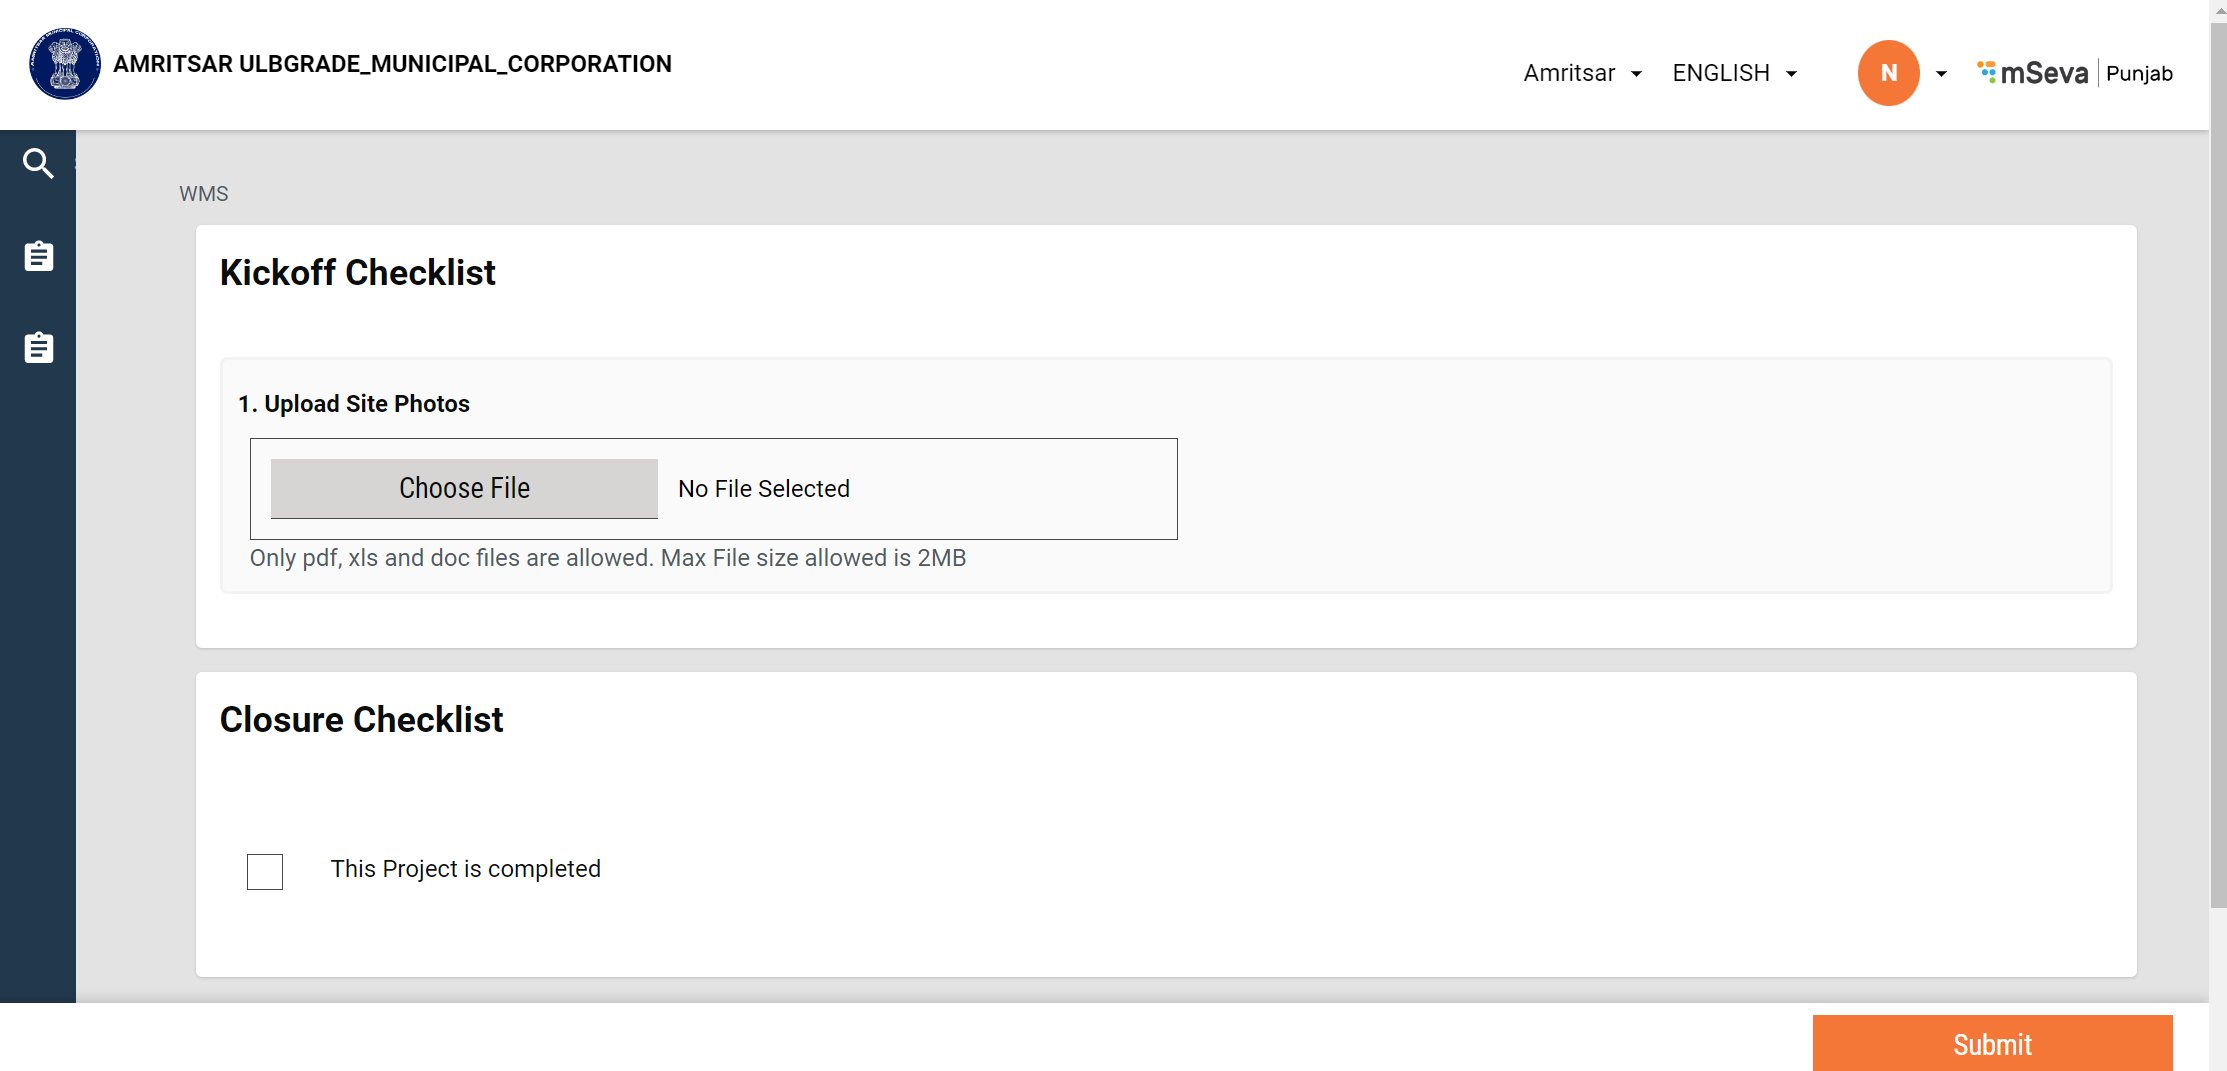This screenshot has width=2227, height=1071.
Task: Expand the arrow next to user avatar
Action: 1941,73
